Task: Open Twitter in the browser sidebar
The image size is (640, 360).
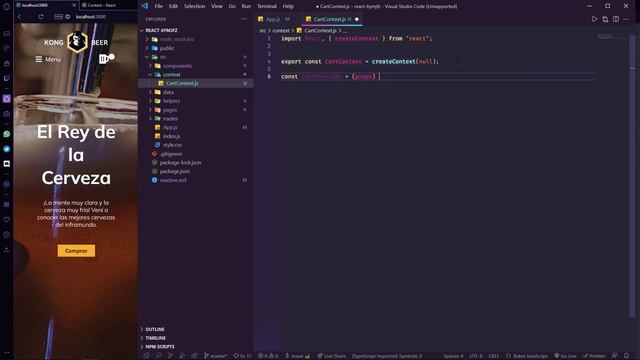Action: pyautogui.click(x=7, y=149)
